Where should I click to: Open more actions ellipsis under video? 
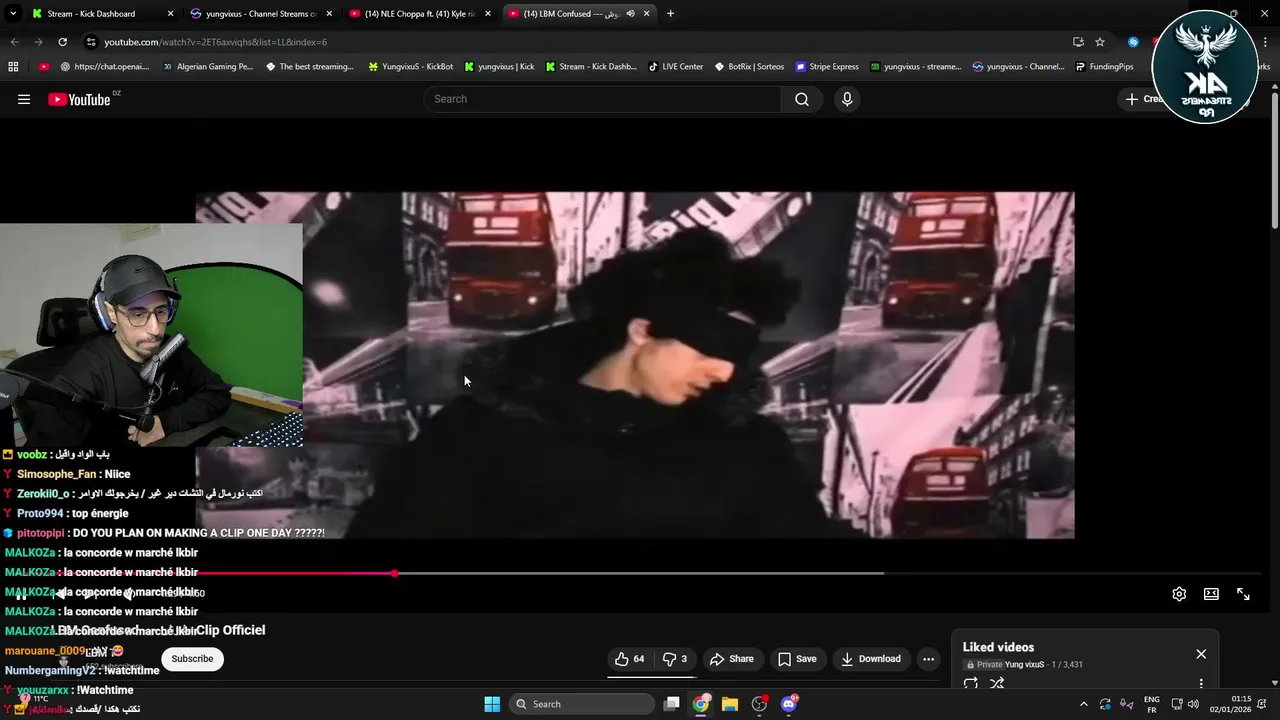pyautogui.click(x=928, y=659)
